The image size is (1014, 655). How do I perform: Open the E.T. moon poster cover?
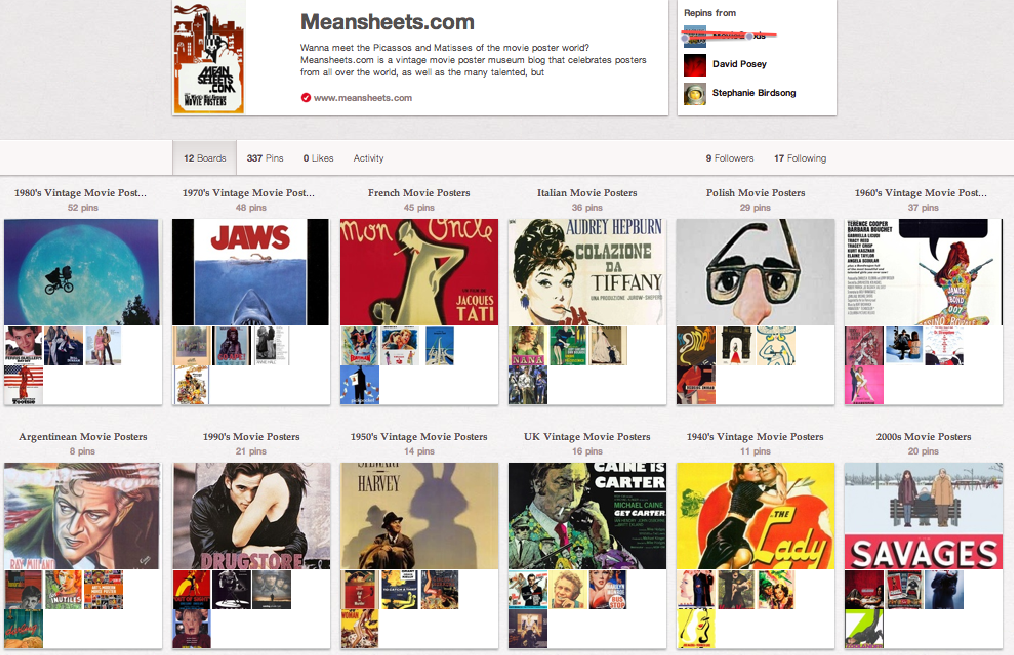point(81,272)
